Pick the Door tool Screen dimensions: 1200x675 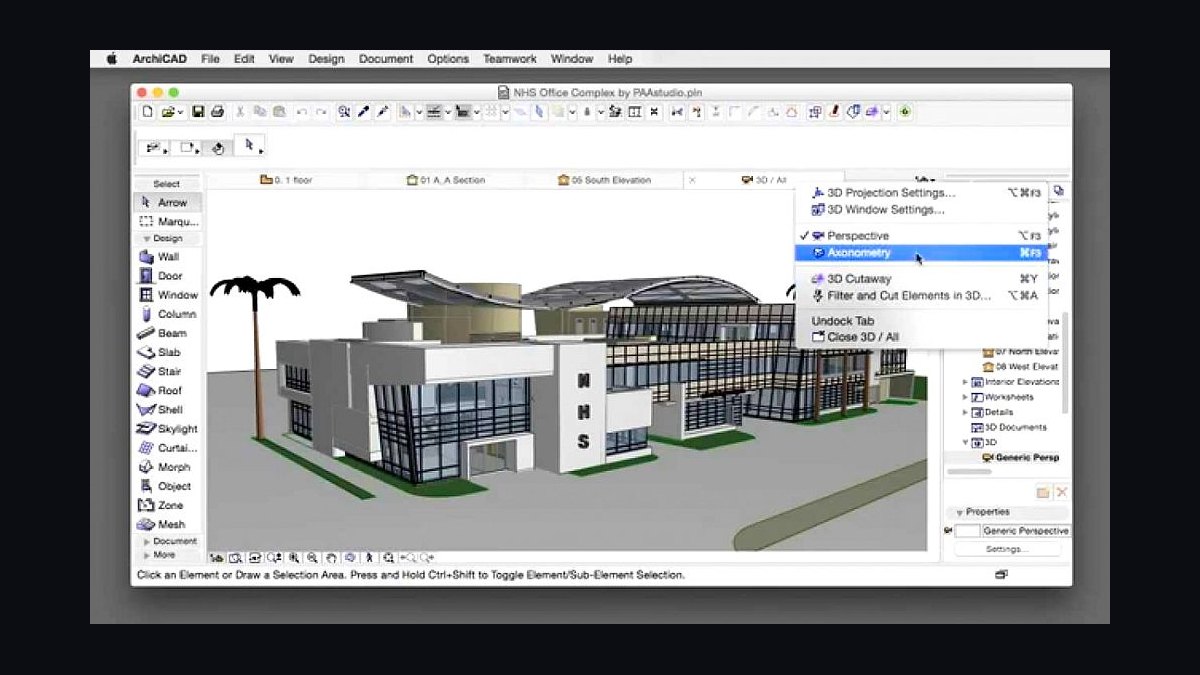pos(167,275)
